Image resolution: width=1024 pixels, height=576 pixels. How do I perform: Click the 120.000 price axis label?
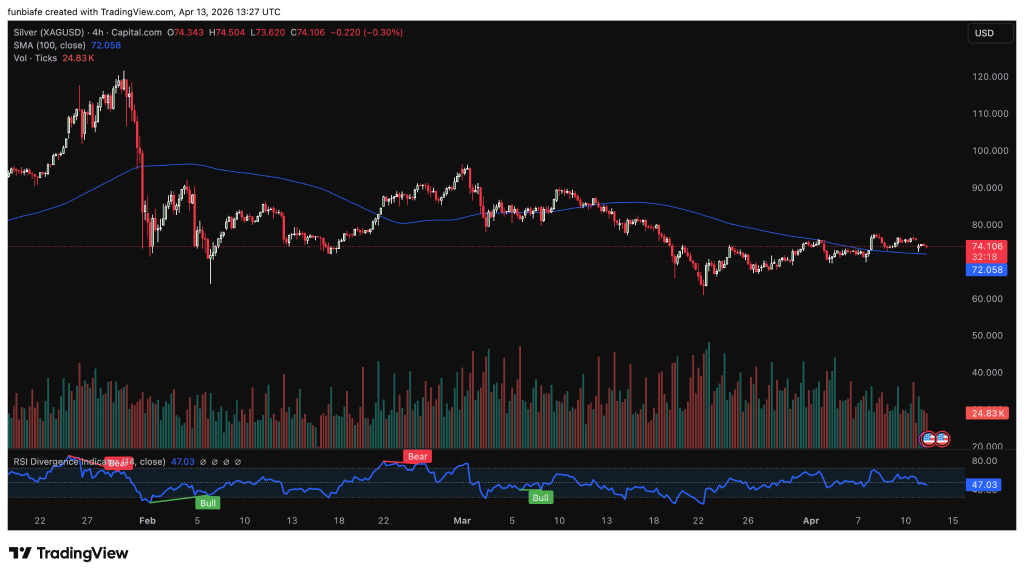click(x=990, y=76)
